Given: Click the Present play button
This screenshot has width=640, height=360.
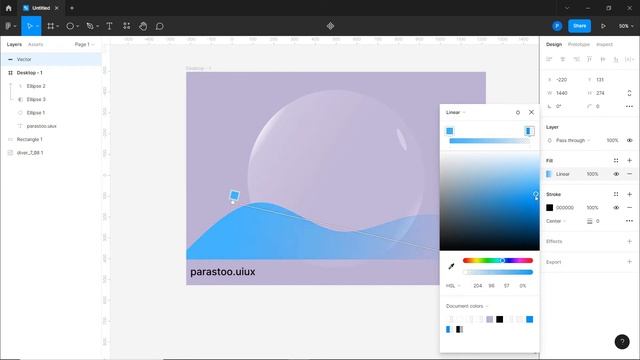Looking at the screenshot, I should pos(603,26).
